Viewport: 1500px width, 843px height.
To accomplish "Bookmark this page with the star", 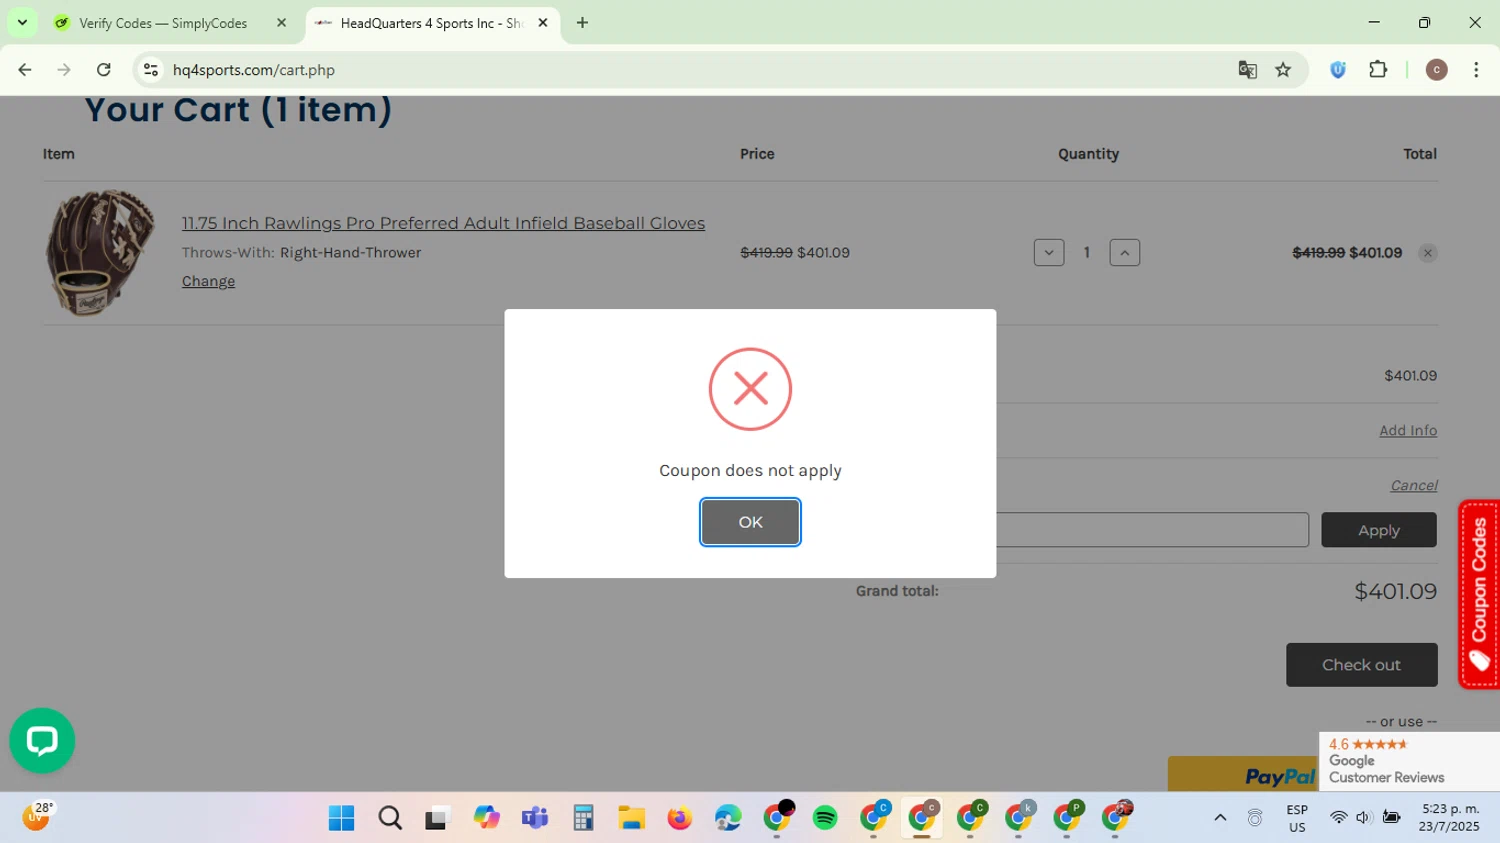I will 1283,70.
